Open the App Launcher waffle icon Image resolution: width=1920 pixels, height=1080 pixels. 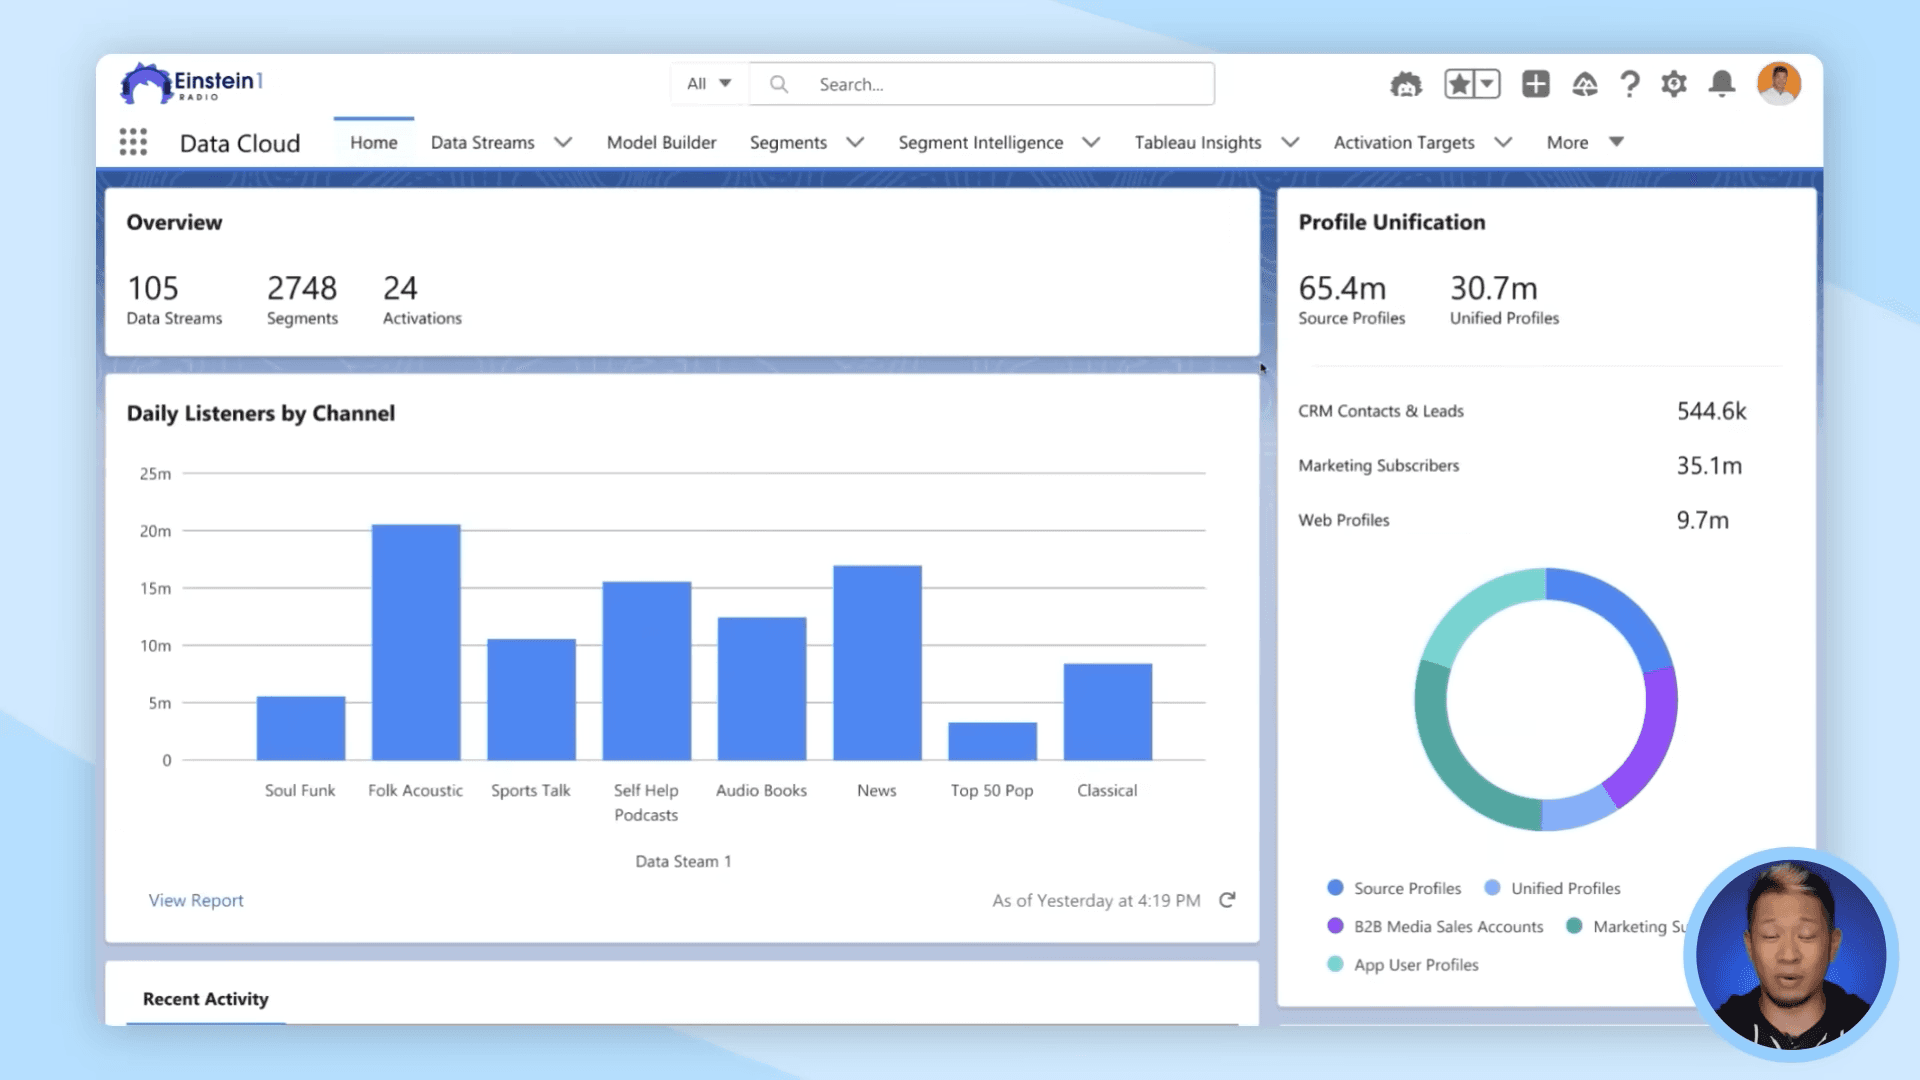click(x=135, y=142)
